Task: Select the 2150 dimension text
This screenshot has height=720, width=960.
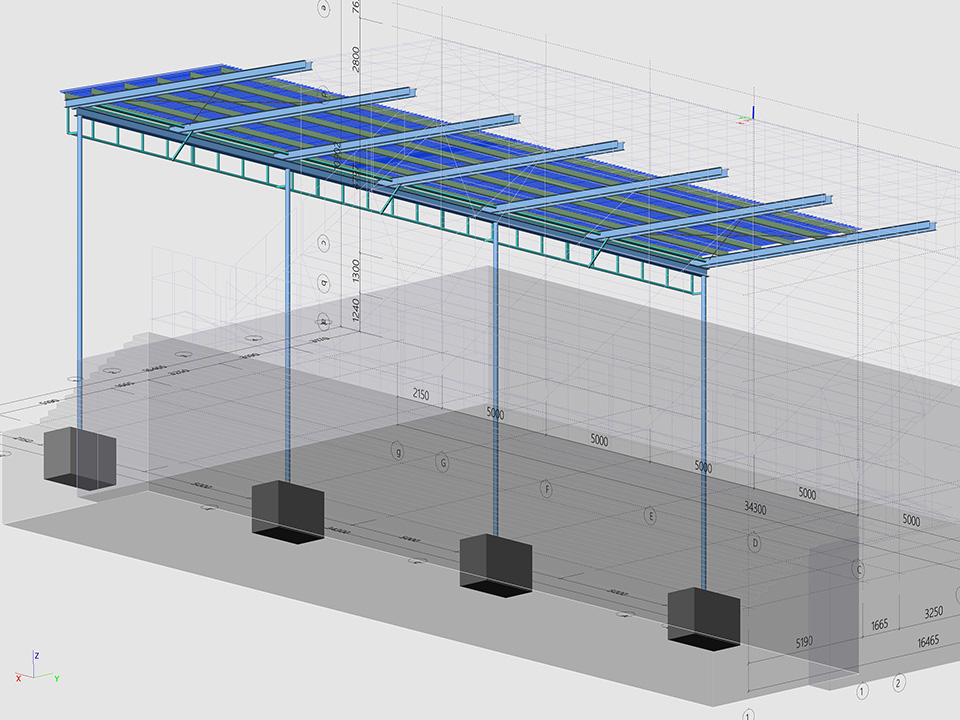Action: (x=420, y=395)
